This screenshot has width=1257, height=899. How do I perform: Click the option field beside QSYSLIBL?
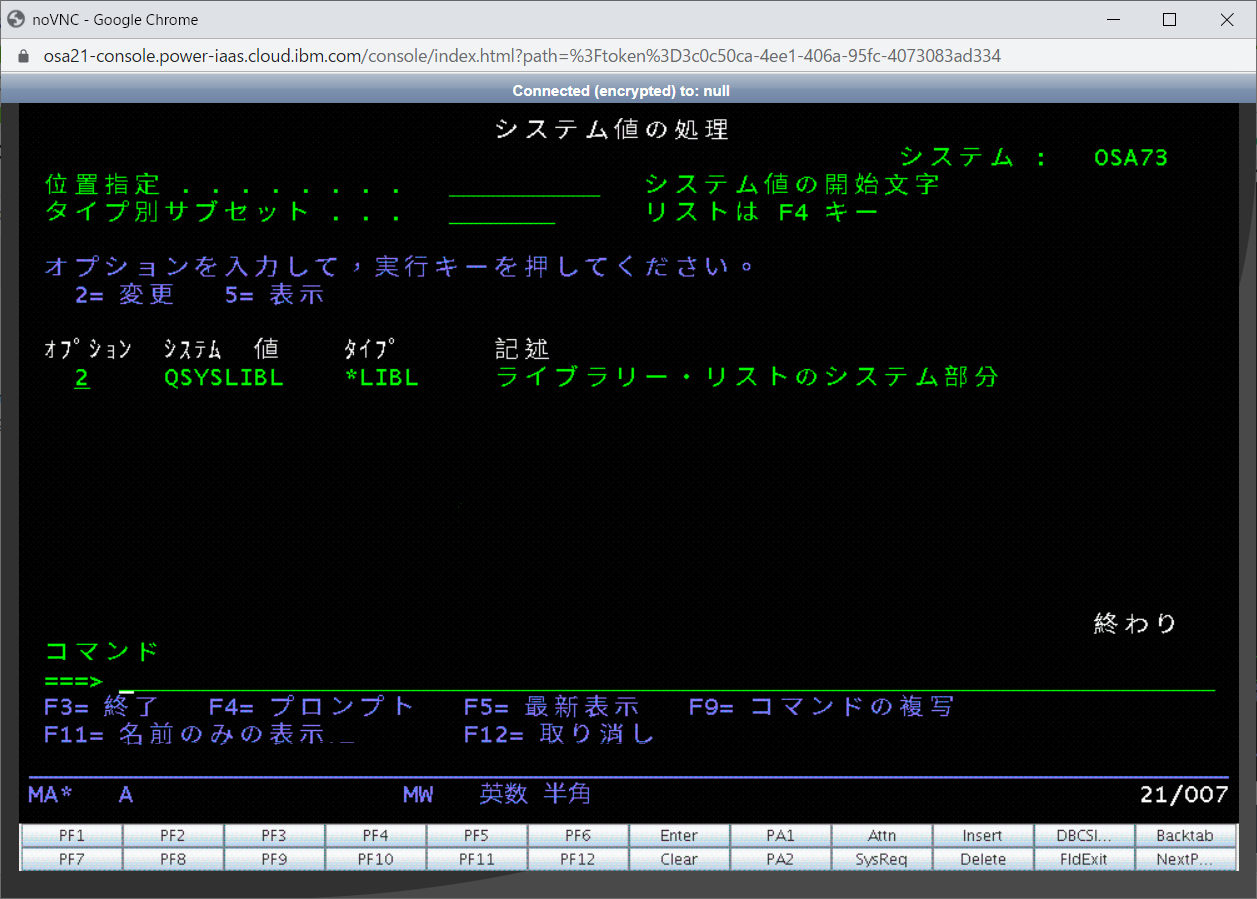[82, 378]
